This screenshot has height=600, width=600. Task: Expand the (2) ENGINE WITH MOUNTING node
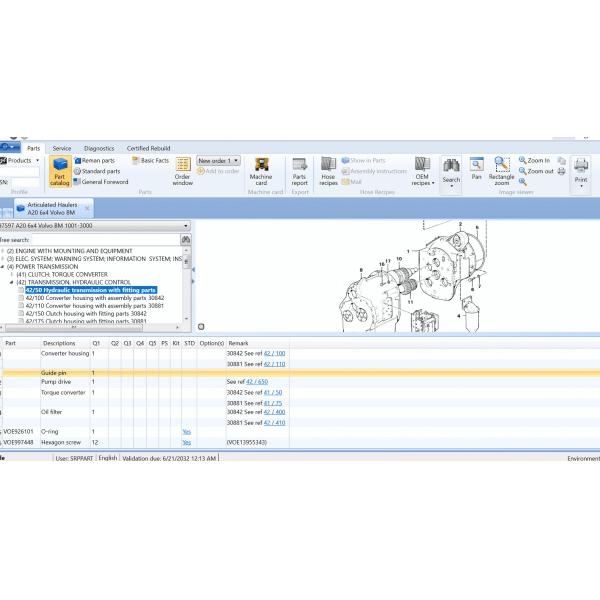coord(3,251)
